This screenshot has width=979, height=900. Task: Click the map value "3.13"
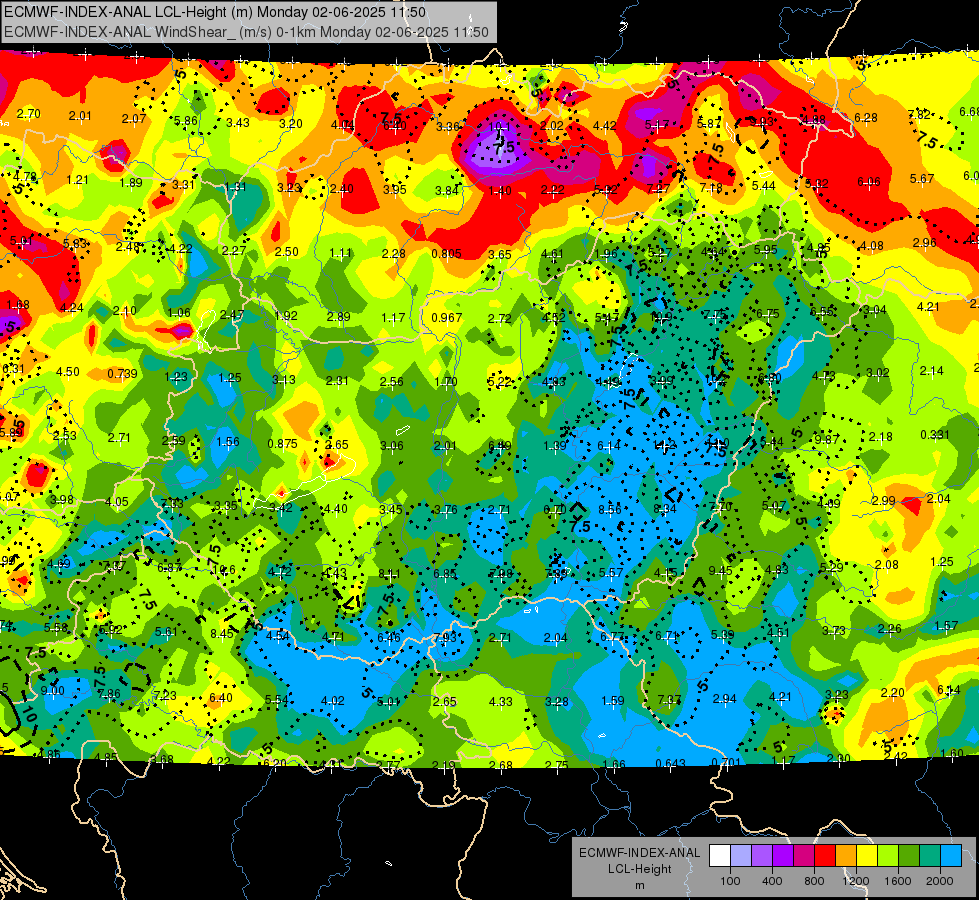click(x=284, y=379)
